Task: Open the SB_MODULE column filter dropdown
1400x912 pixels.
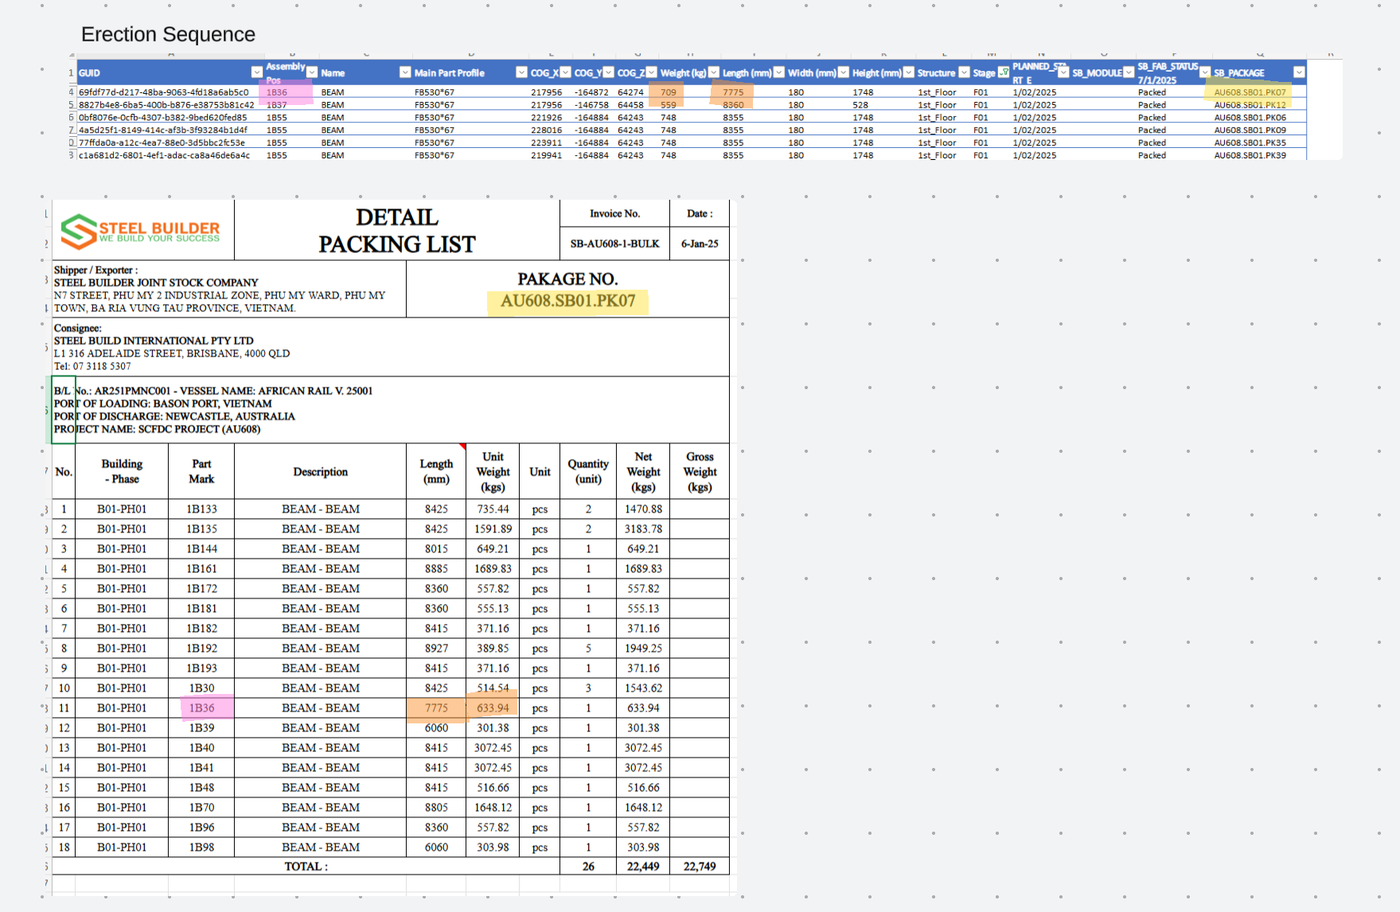Action: coord(1128,72)
